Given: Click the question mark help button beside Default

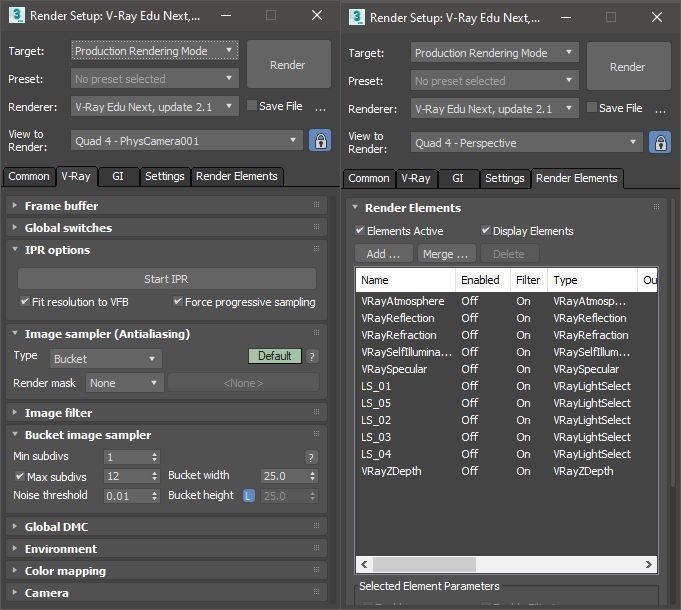Looking at the screenshot, I should 312,356.
